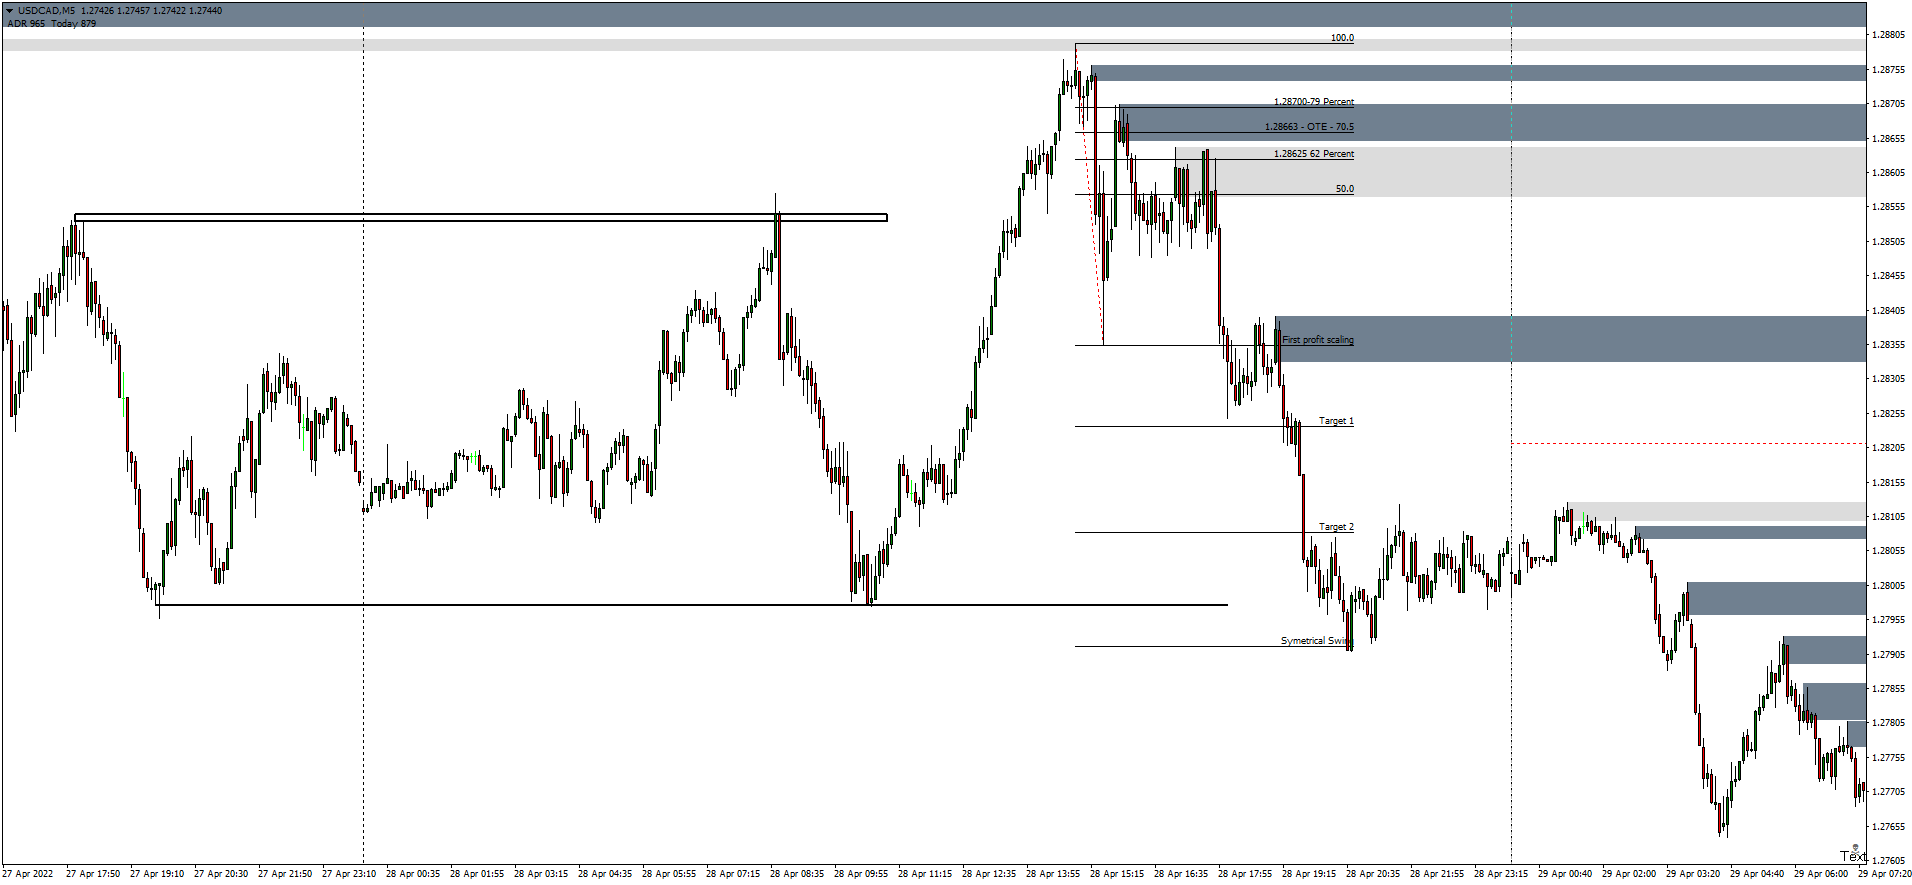This screenshot has height=885, width=1912.
Task: Click the 28 Apr 17:55 time label
Action: (1245, 874)
